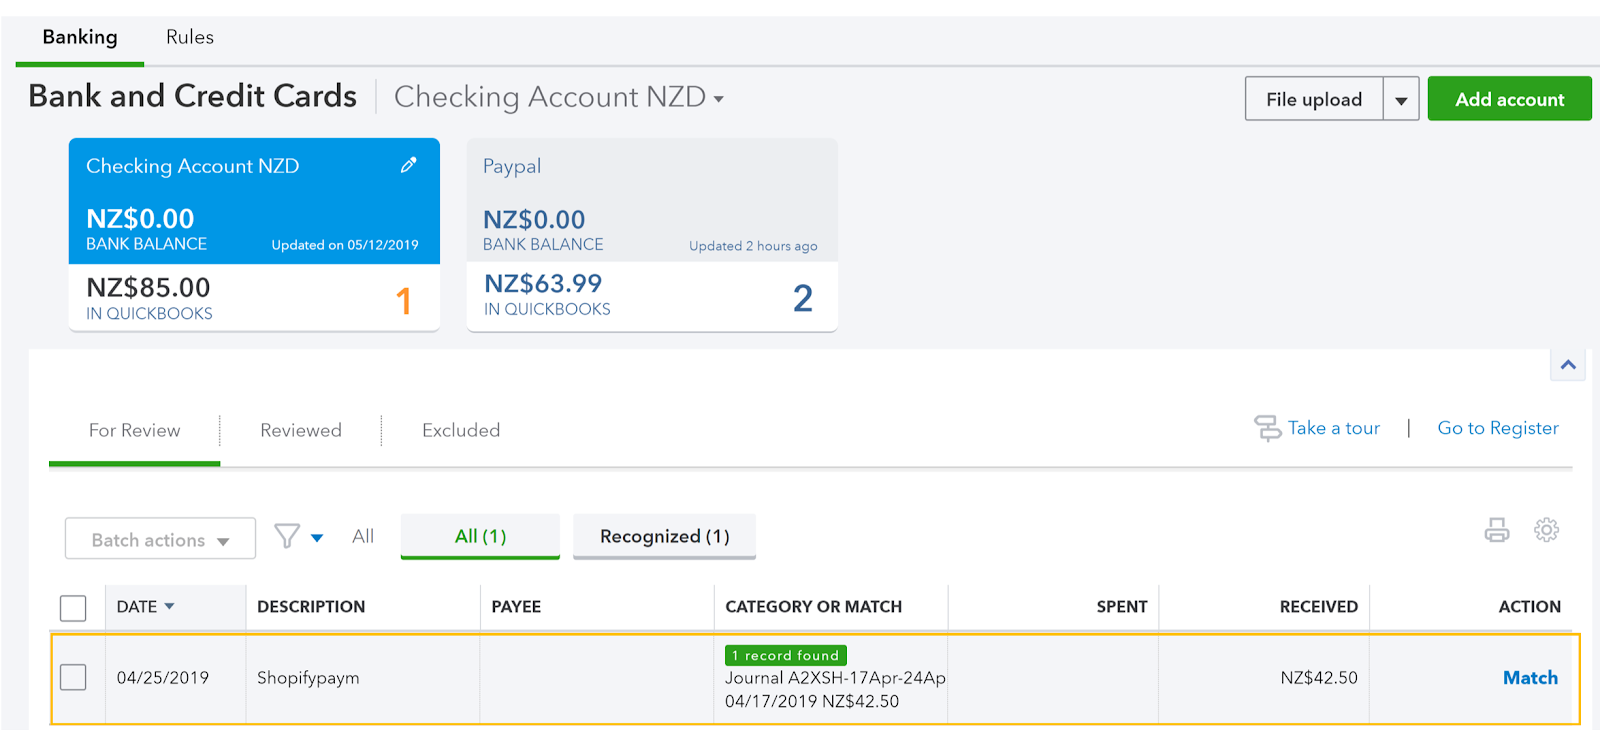Image resolution: width=1600 pixels, height=747 pixels.
Task: Click the Match link for Shopifypaym
Action: click(1530, 677)
